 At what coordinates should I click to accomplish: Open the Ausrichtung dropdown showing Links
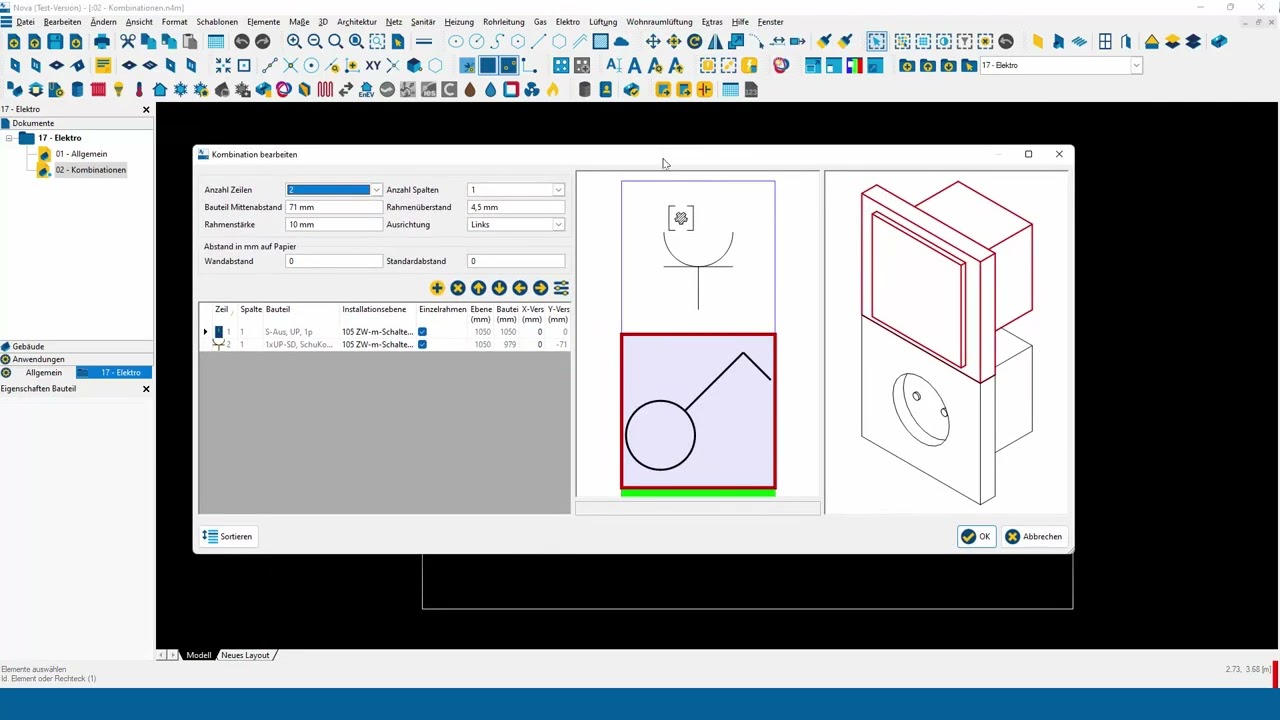pyautogui.click(x=558, y=225)
